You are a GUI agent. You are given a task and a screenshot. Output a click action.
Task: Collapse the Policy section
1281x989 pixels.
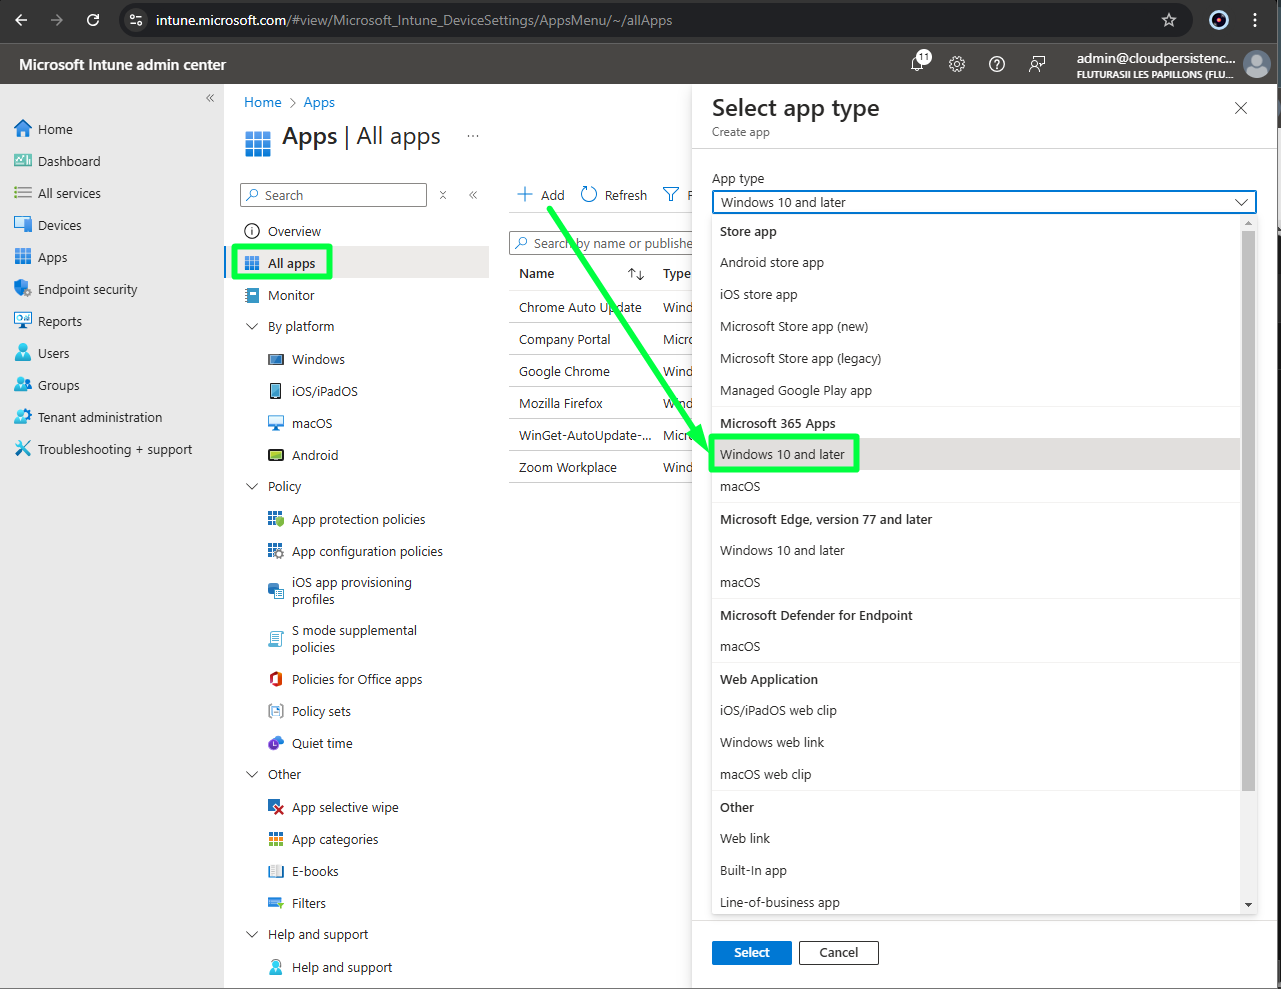tap(252, 487)
